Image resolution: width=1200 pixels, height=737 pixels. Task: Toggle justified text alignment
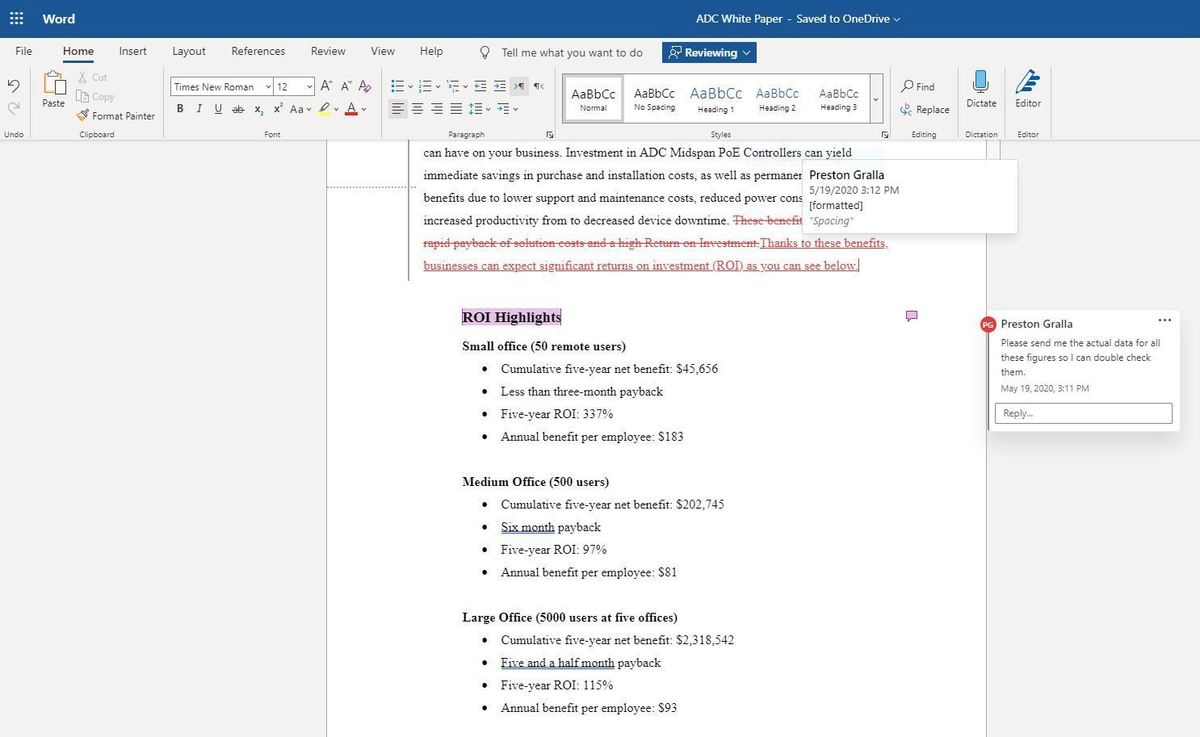point(456,109)
